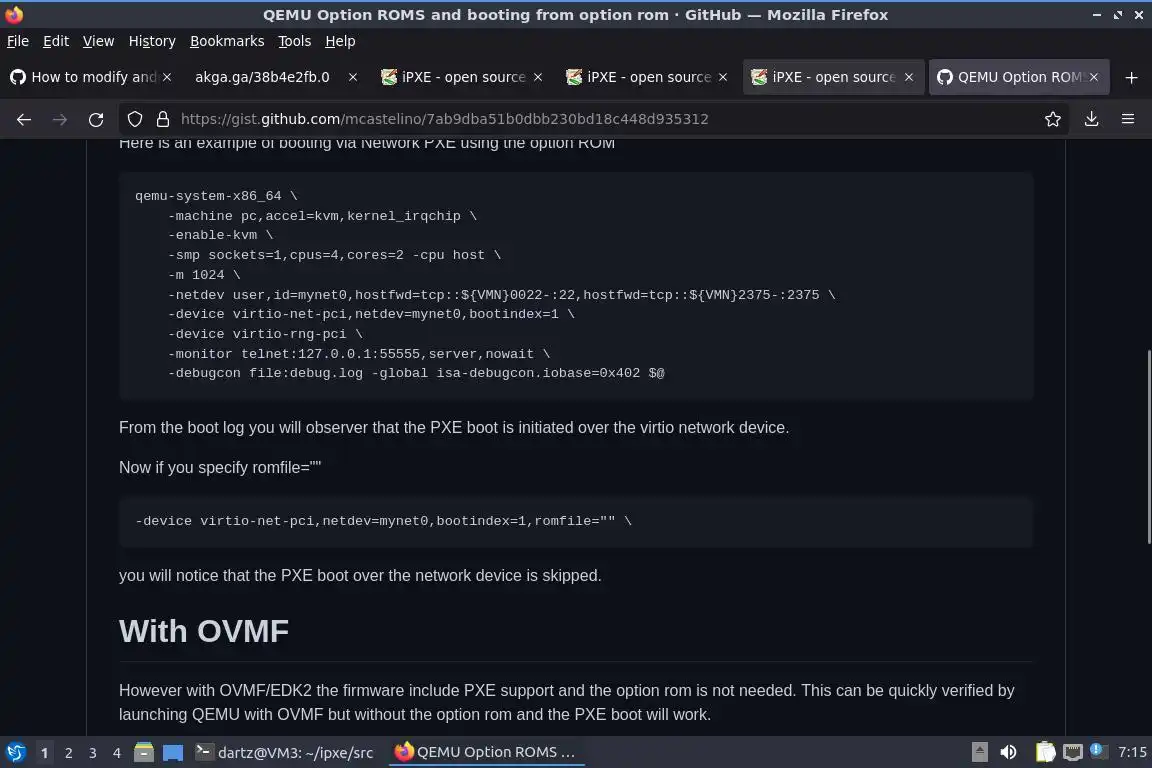Open the file manager taskbar icon
The image size is (1152, 768).
tap(144, 752)
